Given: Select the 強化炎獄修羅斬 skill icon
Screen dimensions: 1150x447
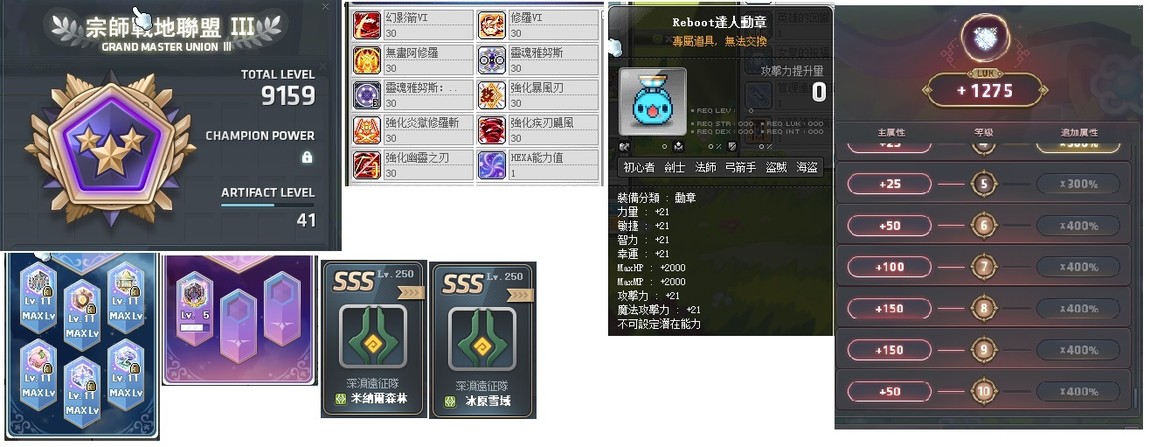Looking at the screenshot, I should coord(367,130).
